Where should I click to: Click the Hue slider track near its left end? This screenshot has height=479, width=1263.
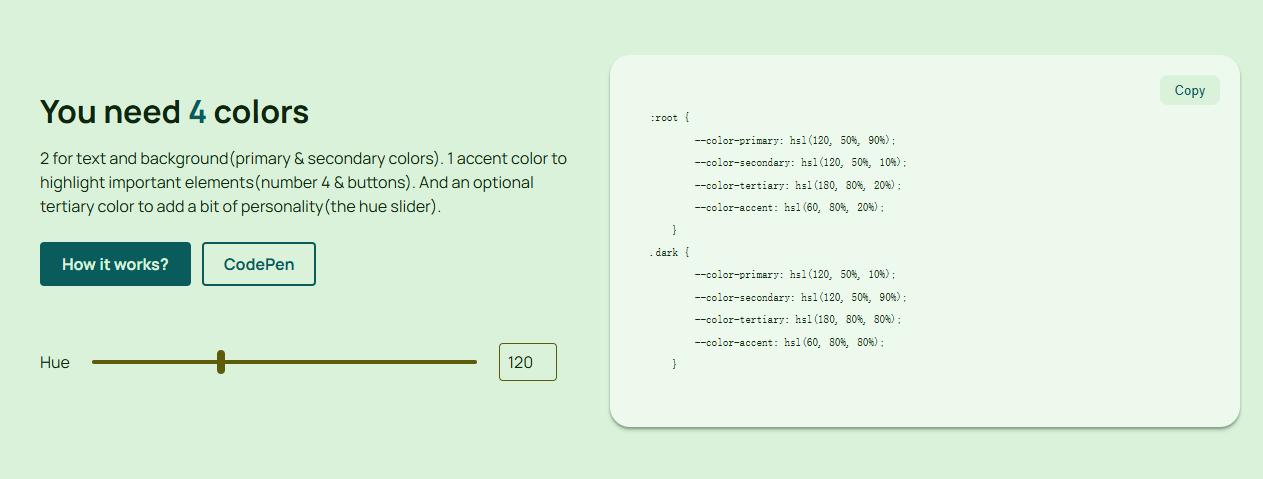(108, 362)
